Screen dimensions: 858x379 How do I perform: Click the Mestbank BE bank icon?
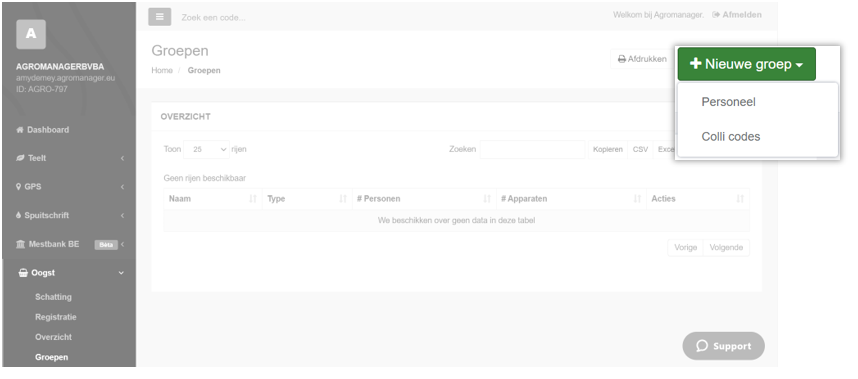(x=21, y=244)
